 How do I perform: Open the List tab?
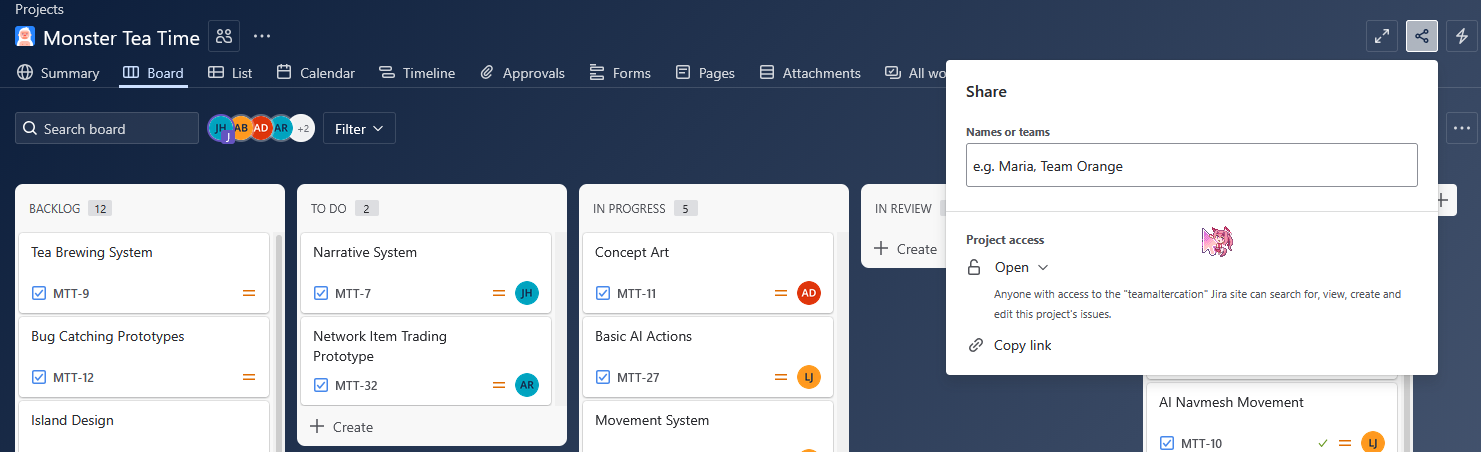[230, 73]
